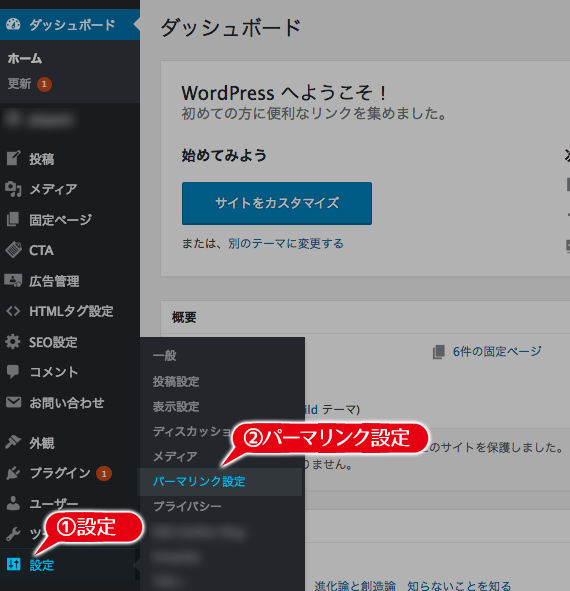The width and height of the screenshot is (570, 591).
Task: Select 一般 in the settings submenu
Action: (164, 355)
